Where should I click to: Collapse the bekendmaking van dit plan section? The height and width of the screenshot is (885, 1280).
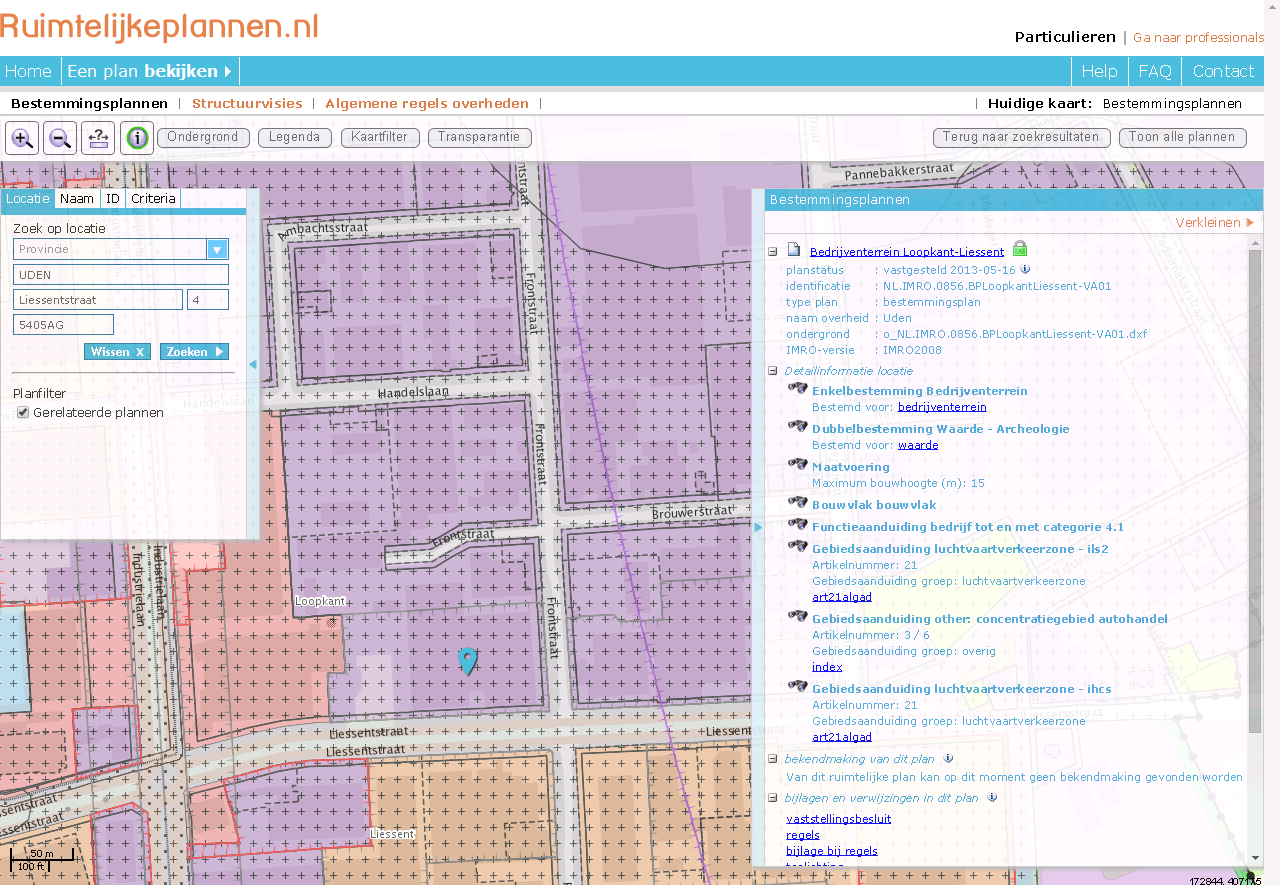[773, 759]
